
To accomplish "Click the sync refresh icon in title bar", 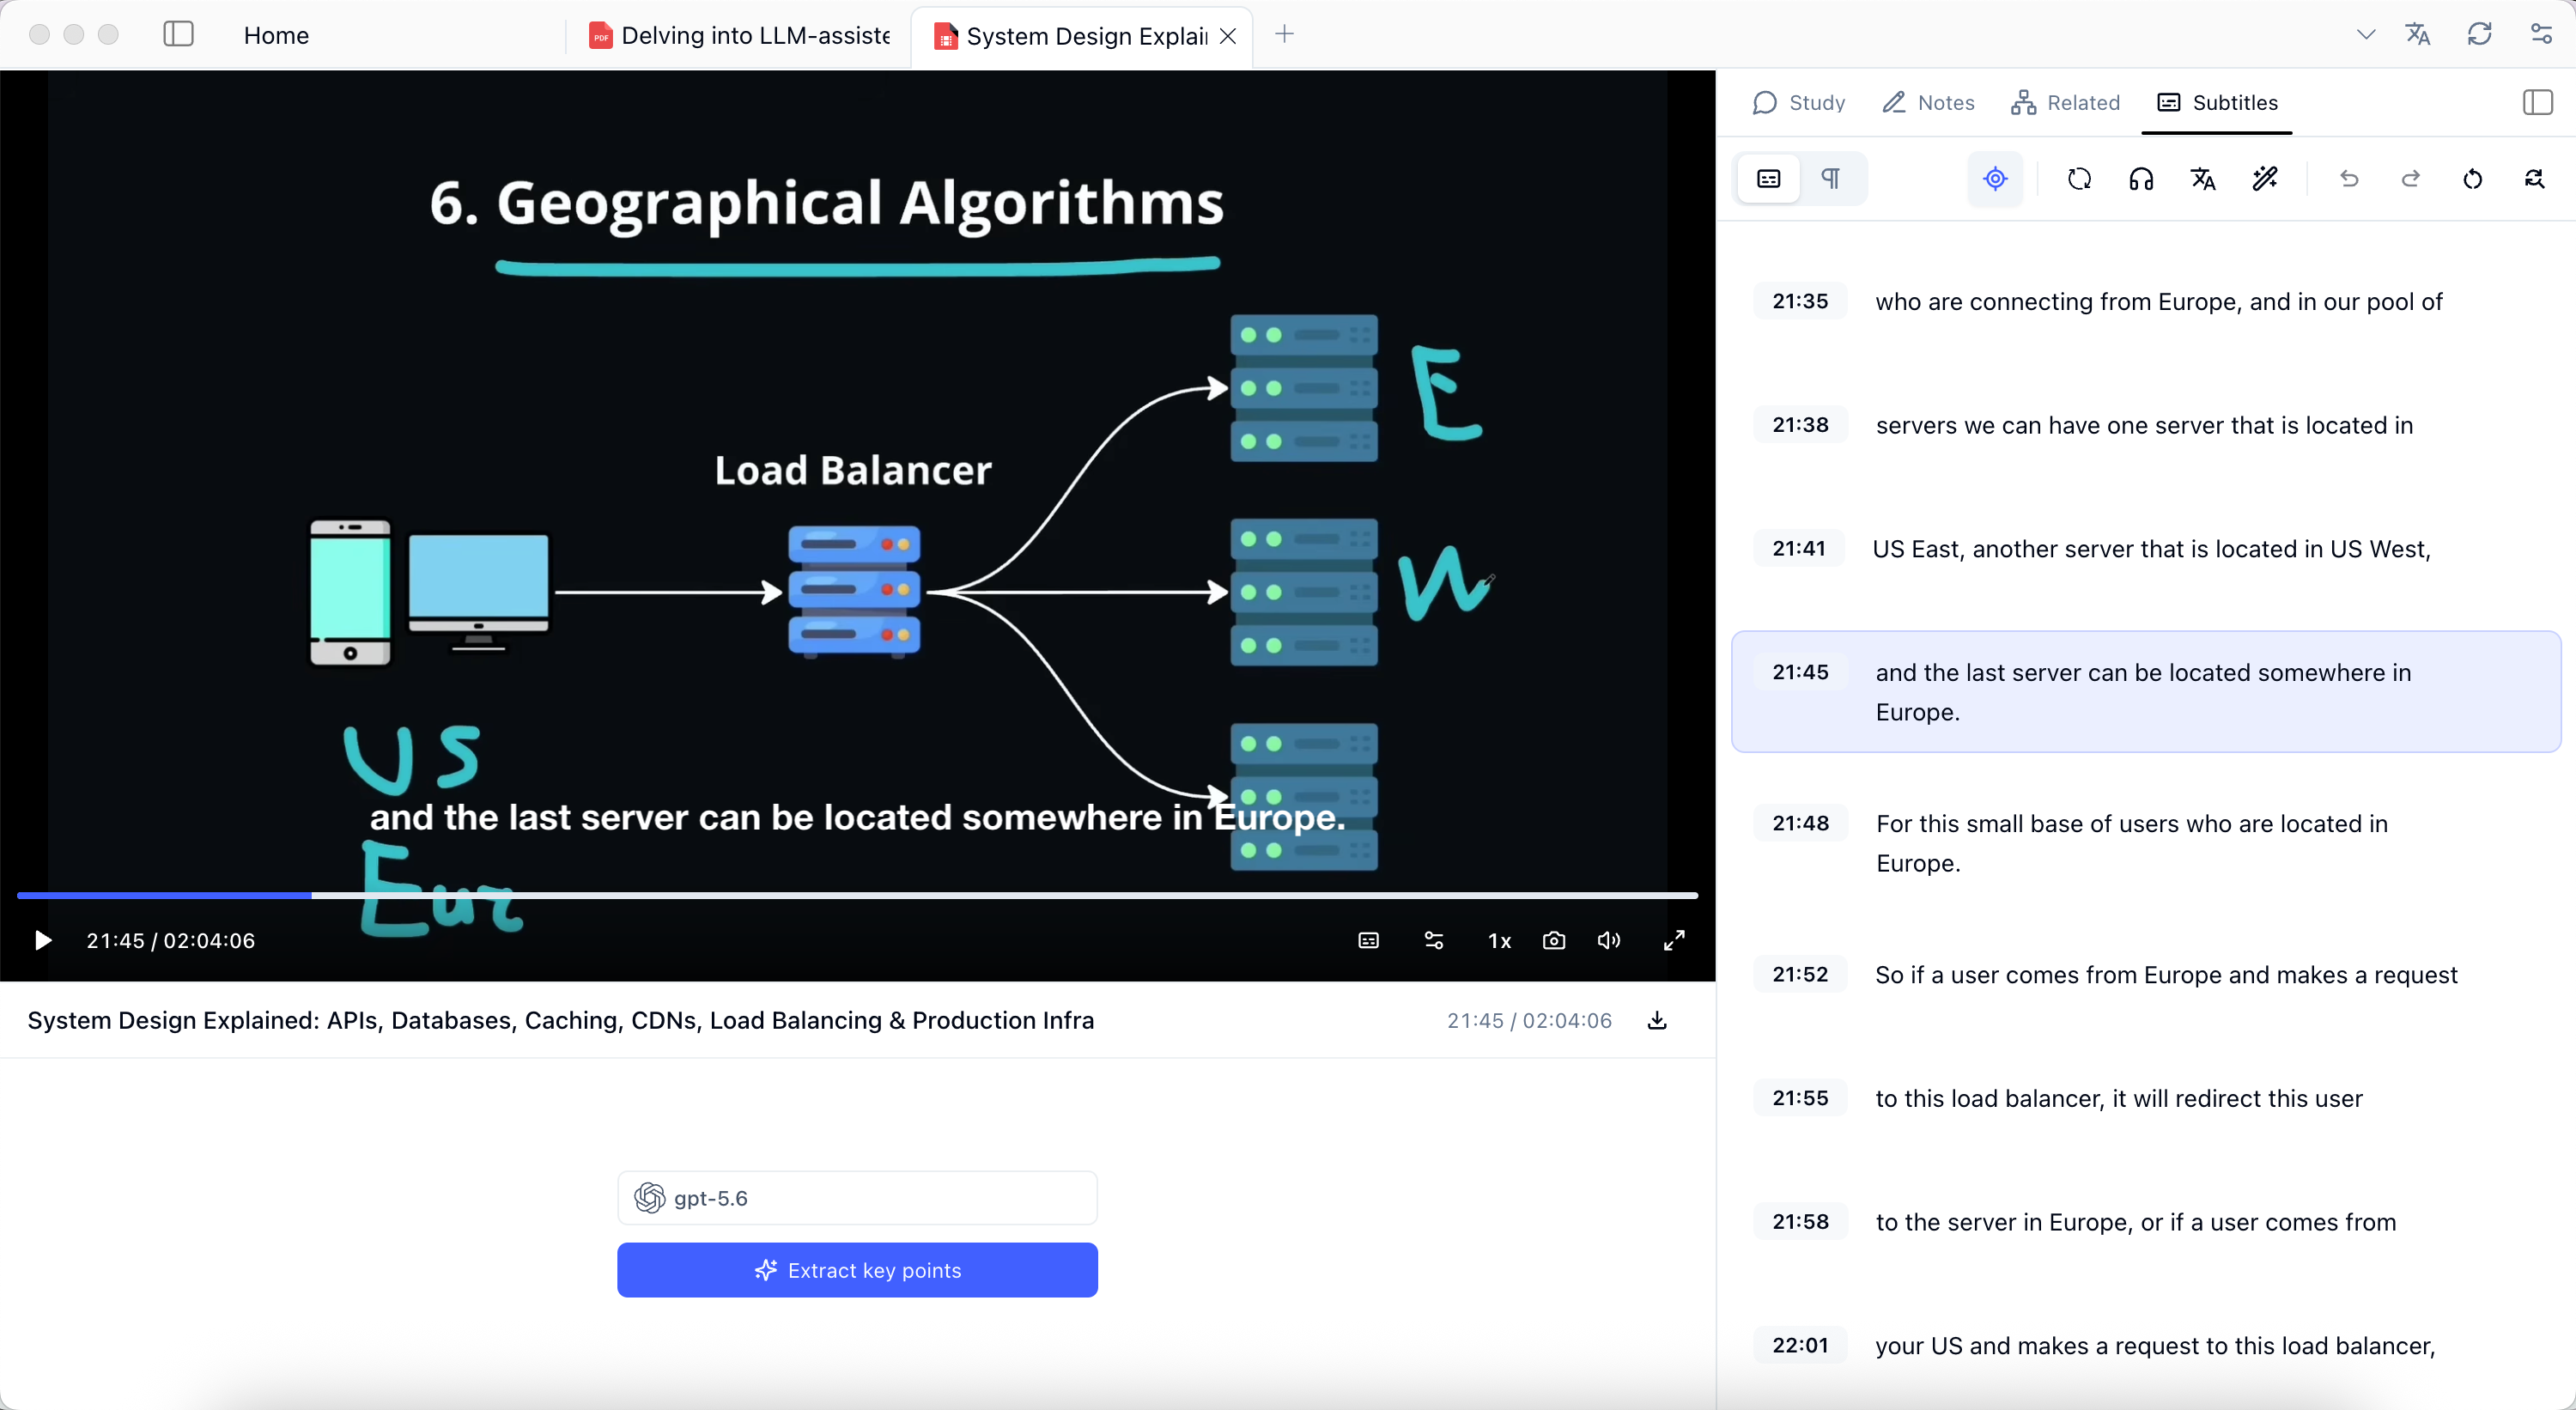I will coord(2480,34).
